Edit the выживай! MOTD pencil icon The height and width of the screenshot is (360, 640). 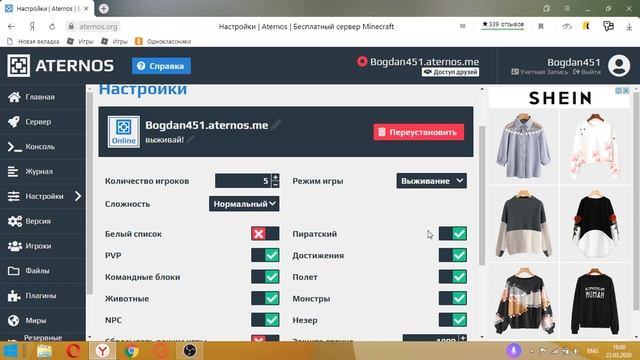(190, 140)
